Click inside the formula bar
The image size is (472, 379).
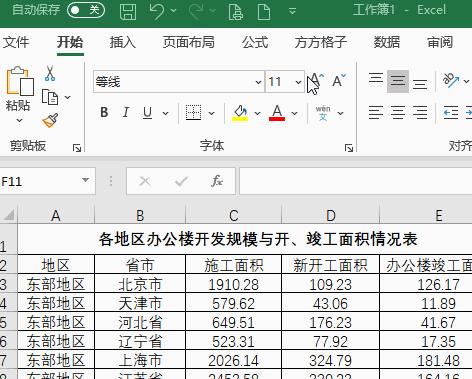356,181
